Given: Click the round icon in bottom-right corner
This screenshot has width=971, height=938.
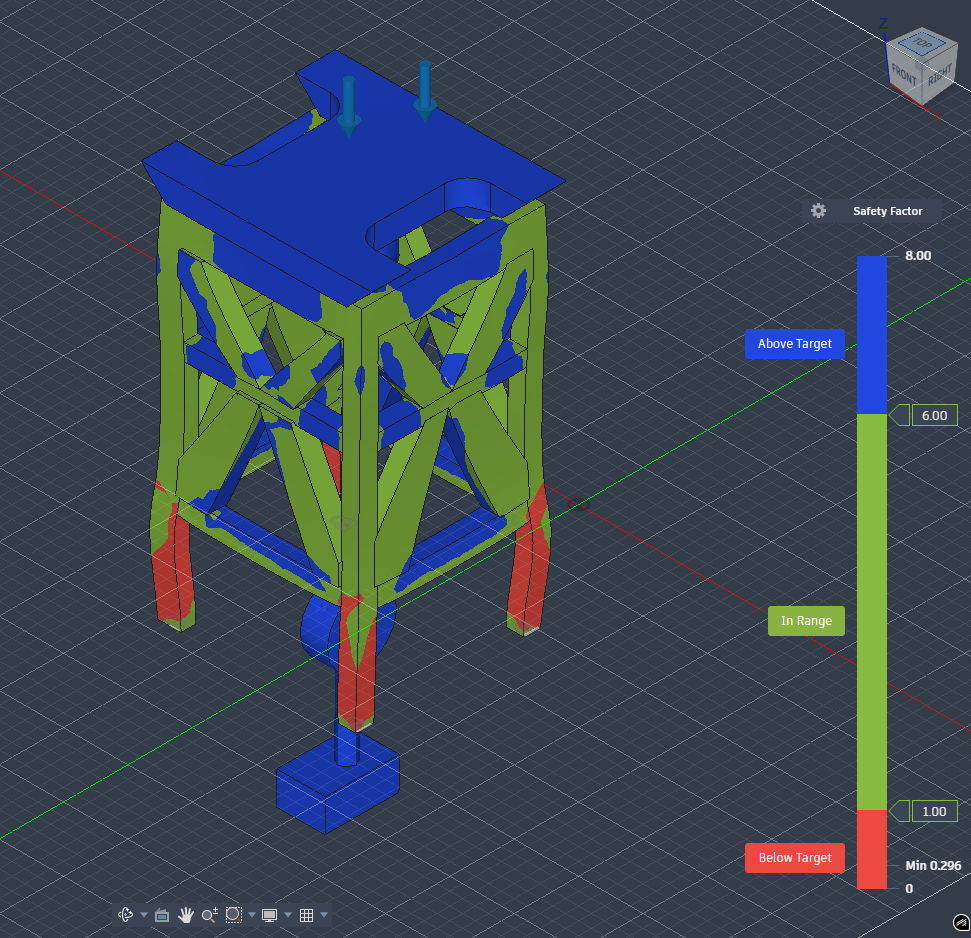Looking at the screenshot, I should click(x=961, y=923).
